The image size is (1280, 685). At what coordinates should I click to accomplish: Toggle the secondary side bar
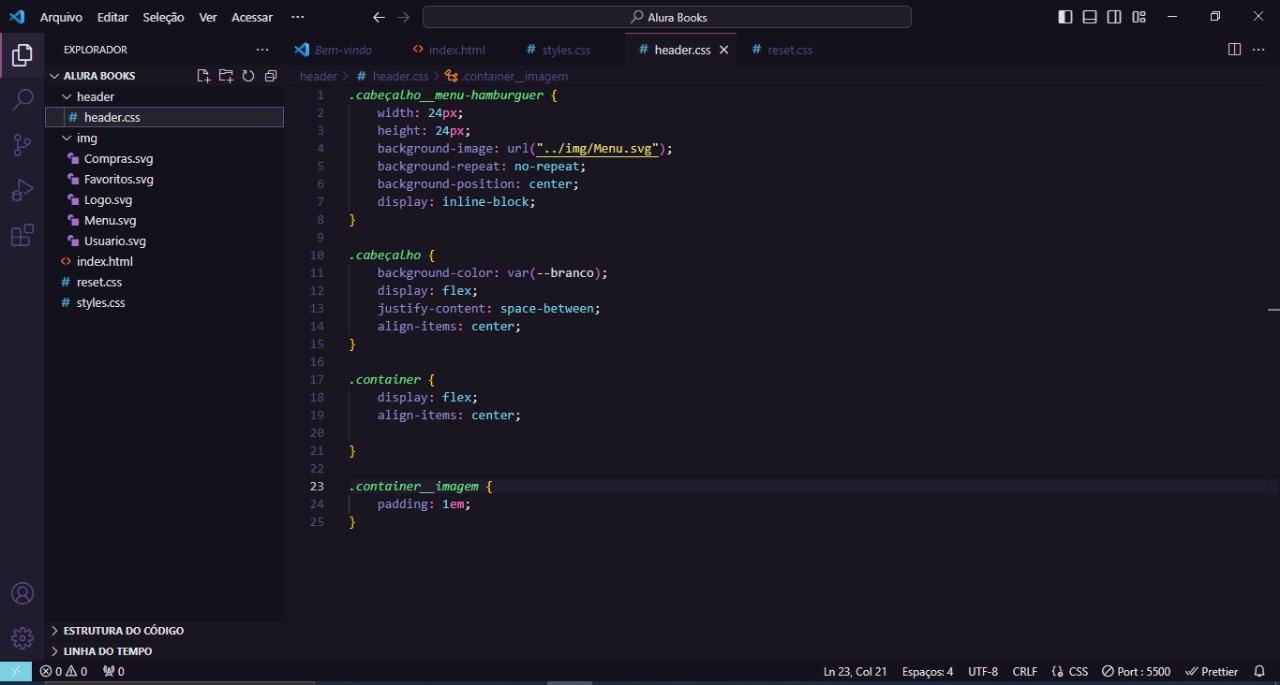[x=1114, y=17]
